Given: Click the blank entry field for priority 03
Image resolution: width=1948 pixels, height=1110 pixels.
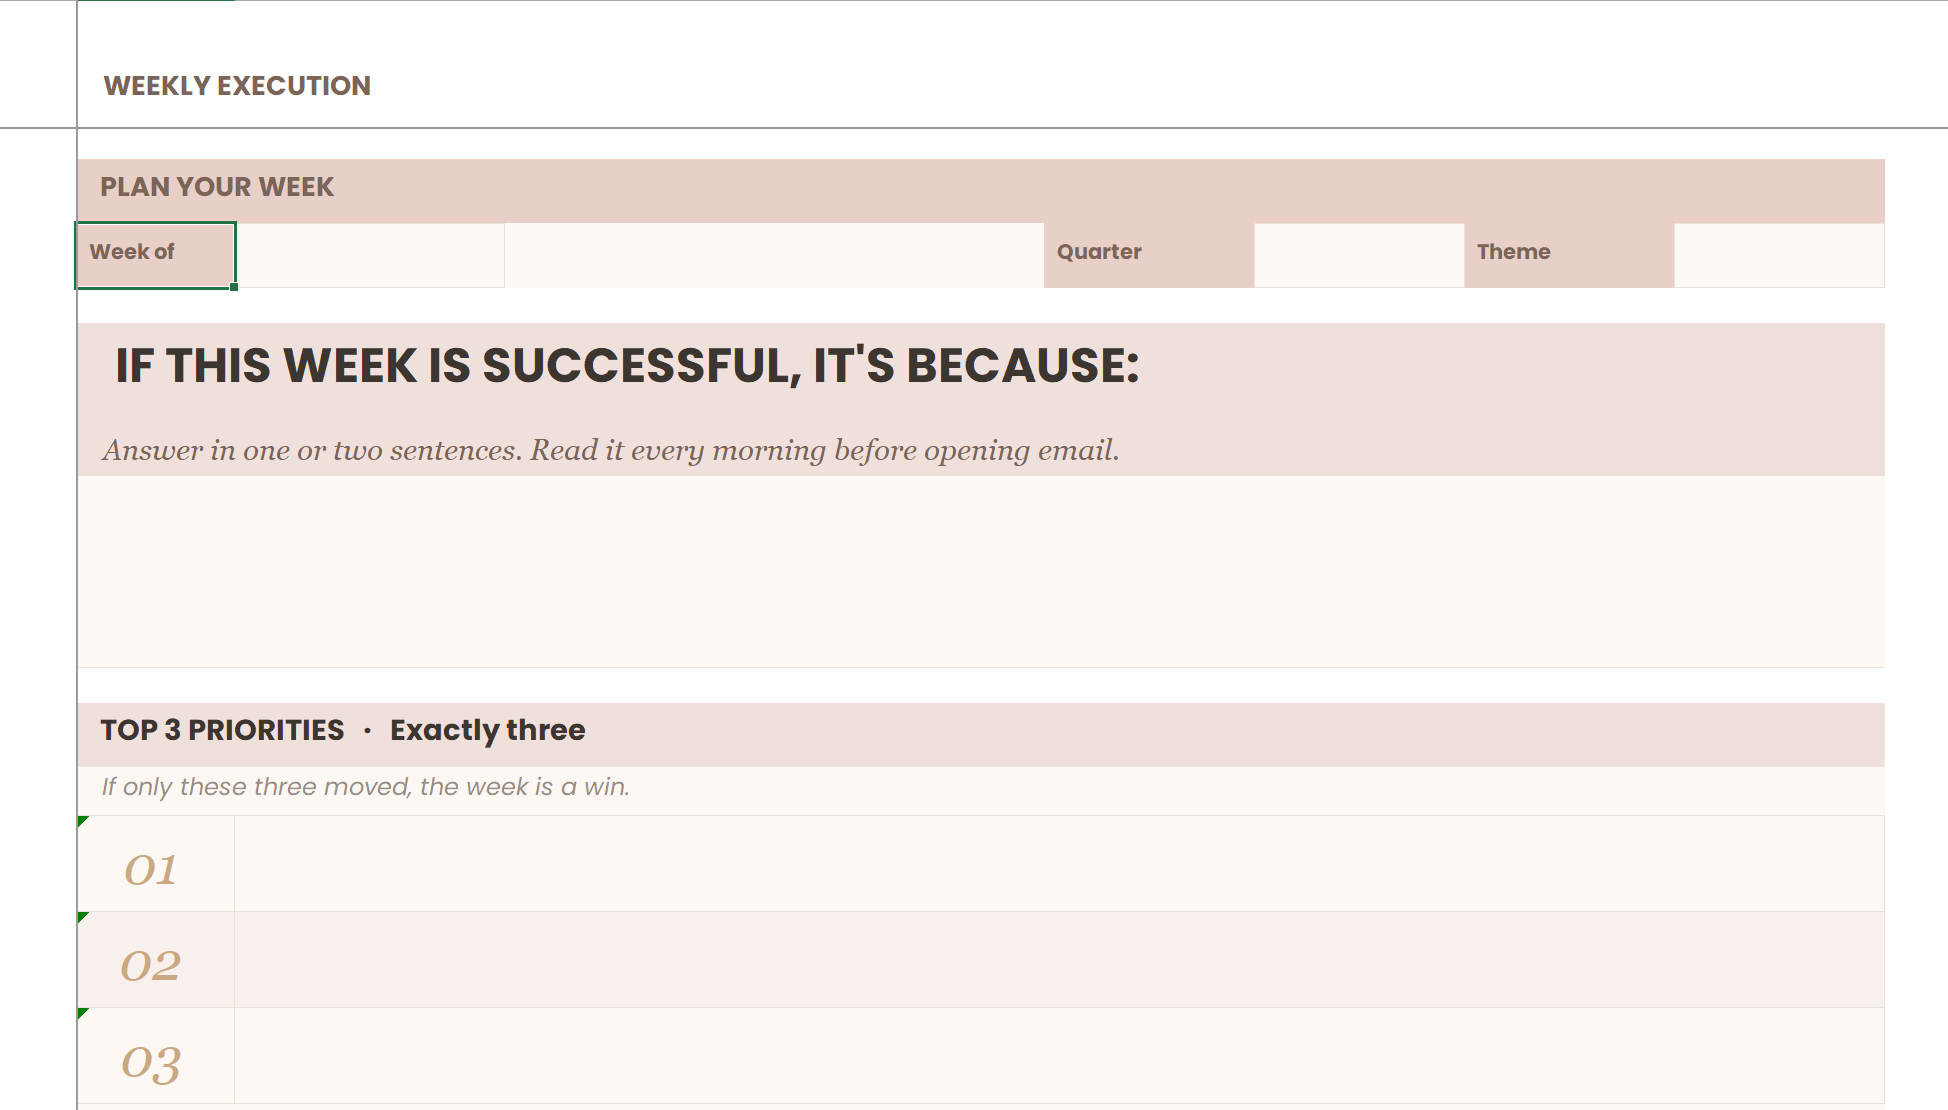Looking at the screenshot, I should [x=1058, y=1056].
